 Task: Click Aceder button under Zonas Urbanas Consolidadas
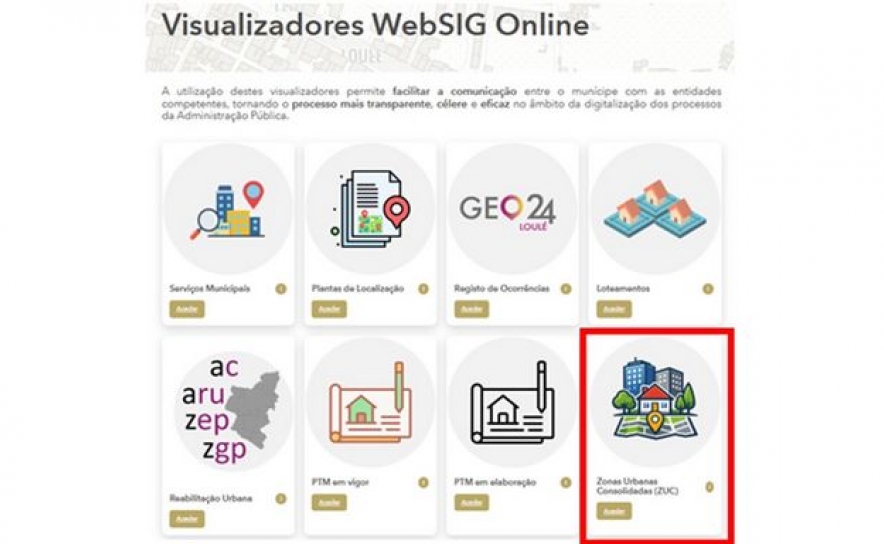tap(614, 511)
